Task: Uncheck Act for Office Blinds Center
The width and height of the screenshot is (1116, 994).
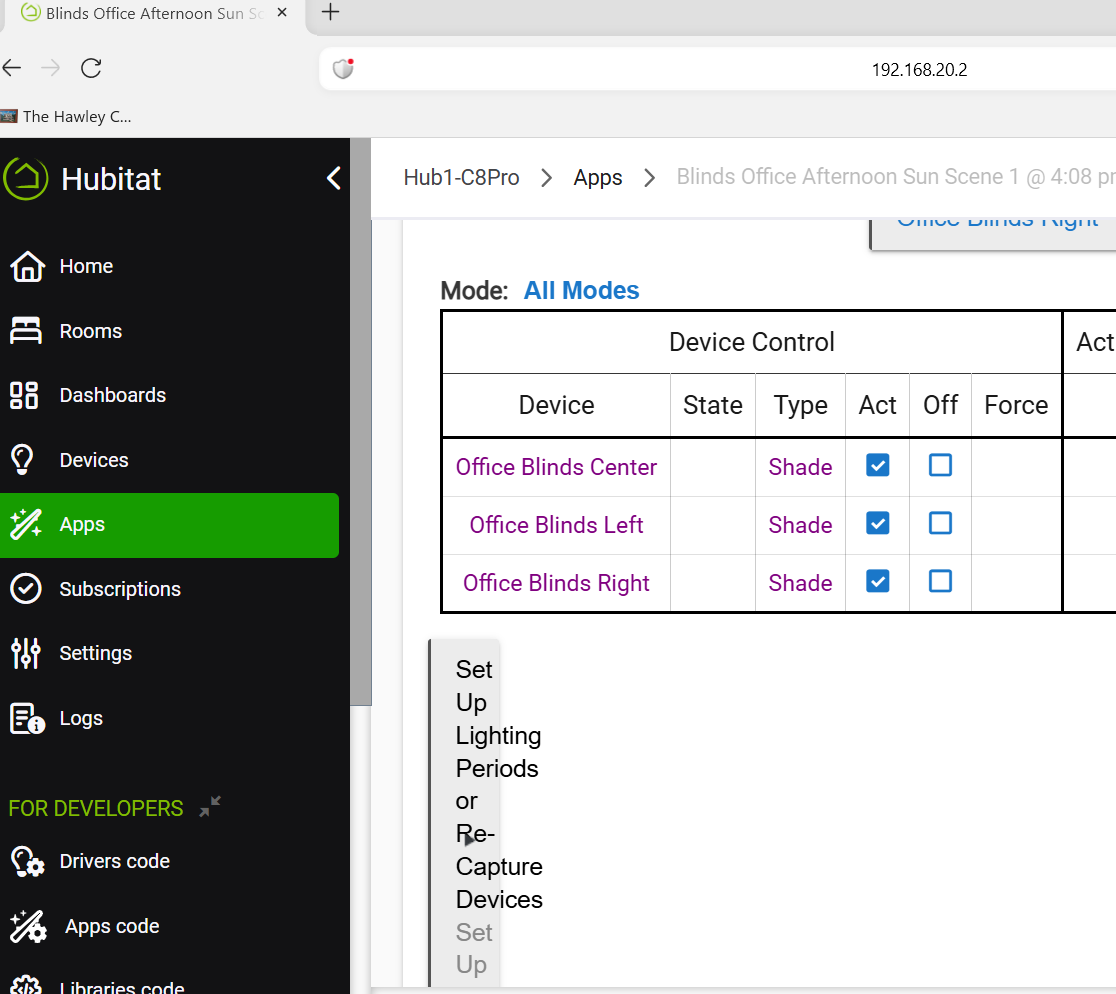Action: click(x=877, y=465)
